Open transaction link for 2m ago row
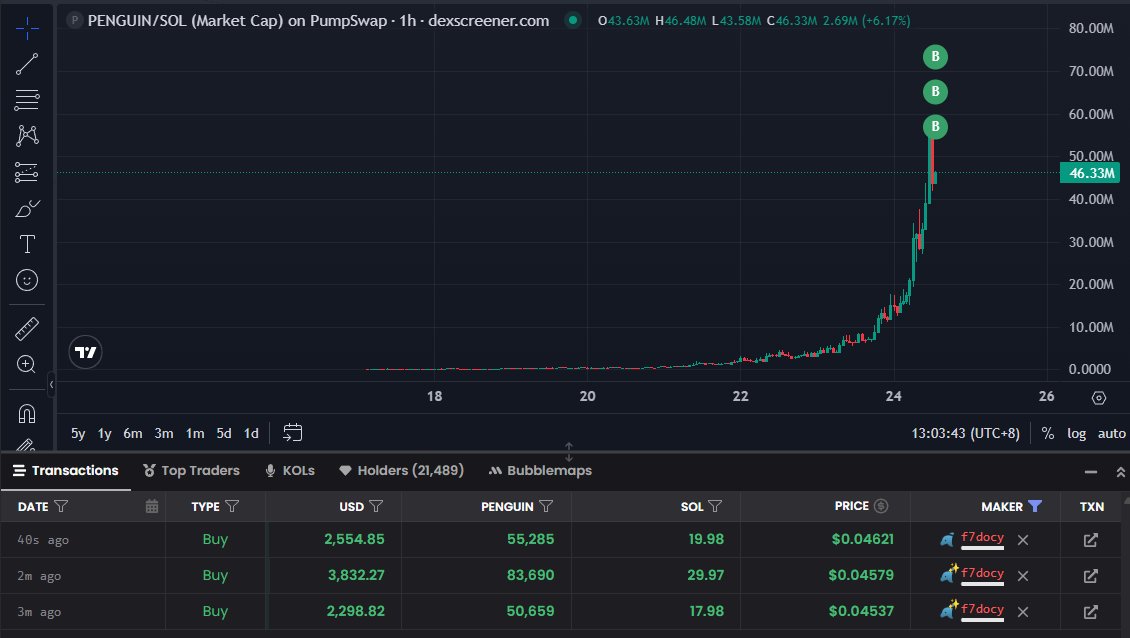 coord(1090,576)
